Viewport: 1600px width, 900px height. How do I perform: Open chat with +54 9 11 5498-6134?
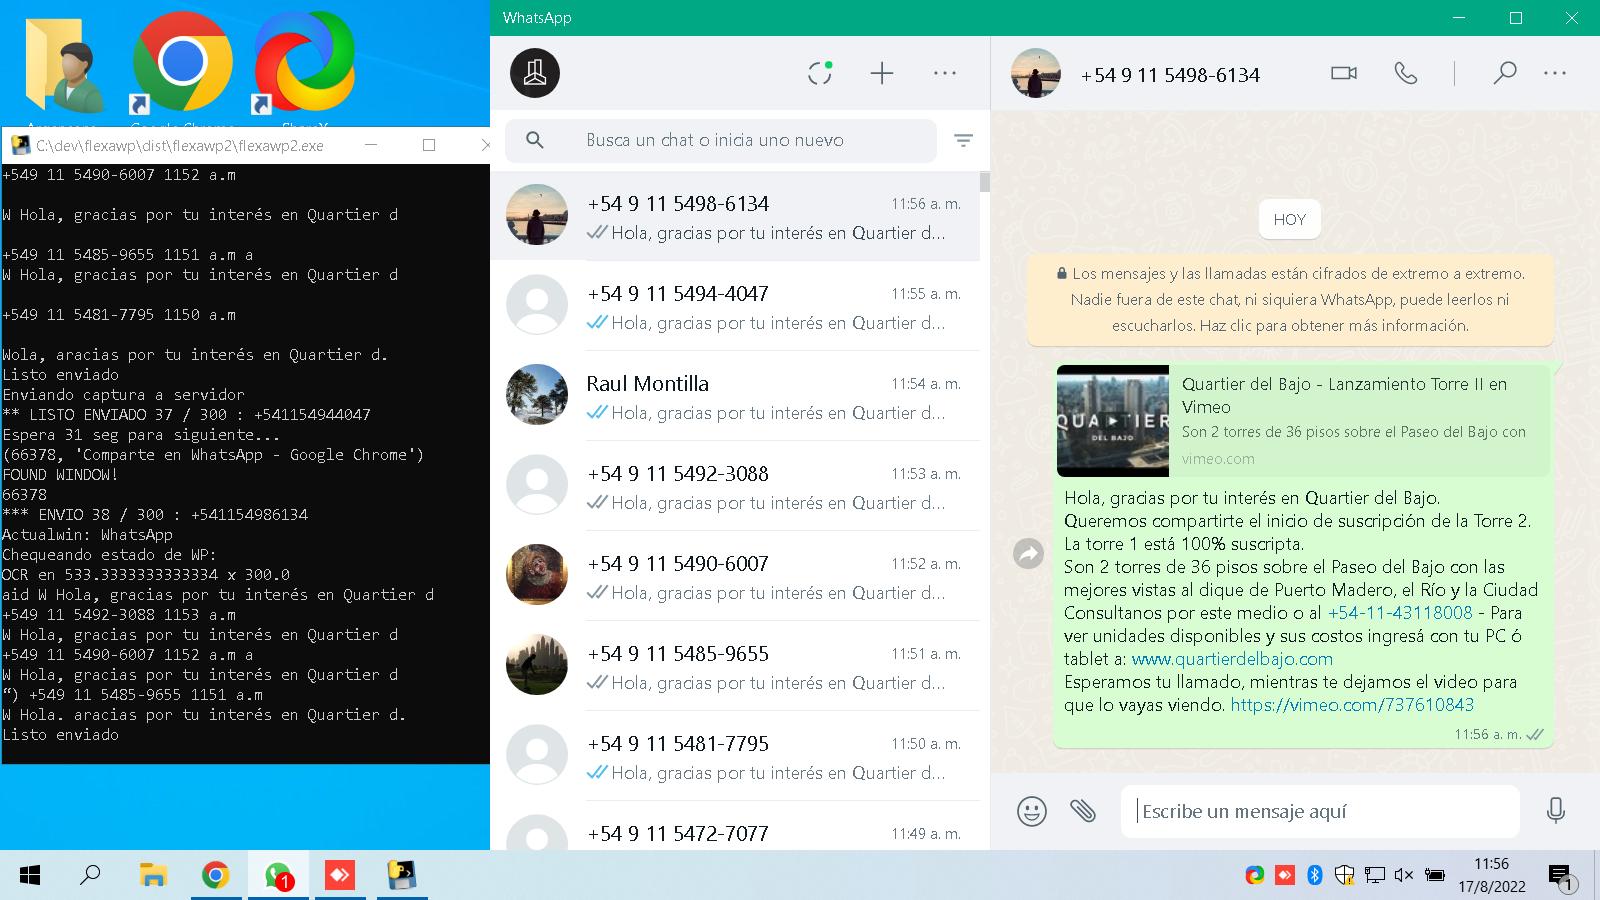click(735, 217)
